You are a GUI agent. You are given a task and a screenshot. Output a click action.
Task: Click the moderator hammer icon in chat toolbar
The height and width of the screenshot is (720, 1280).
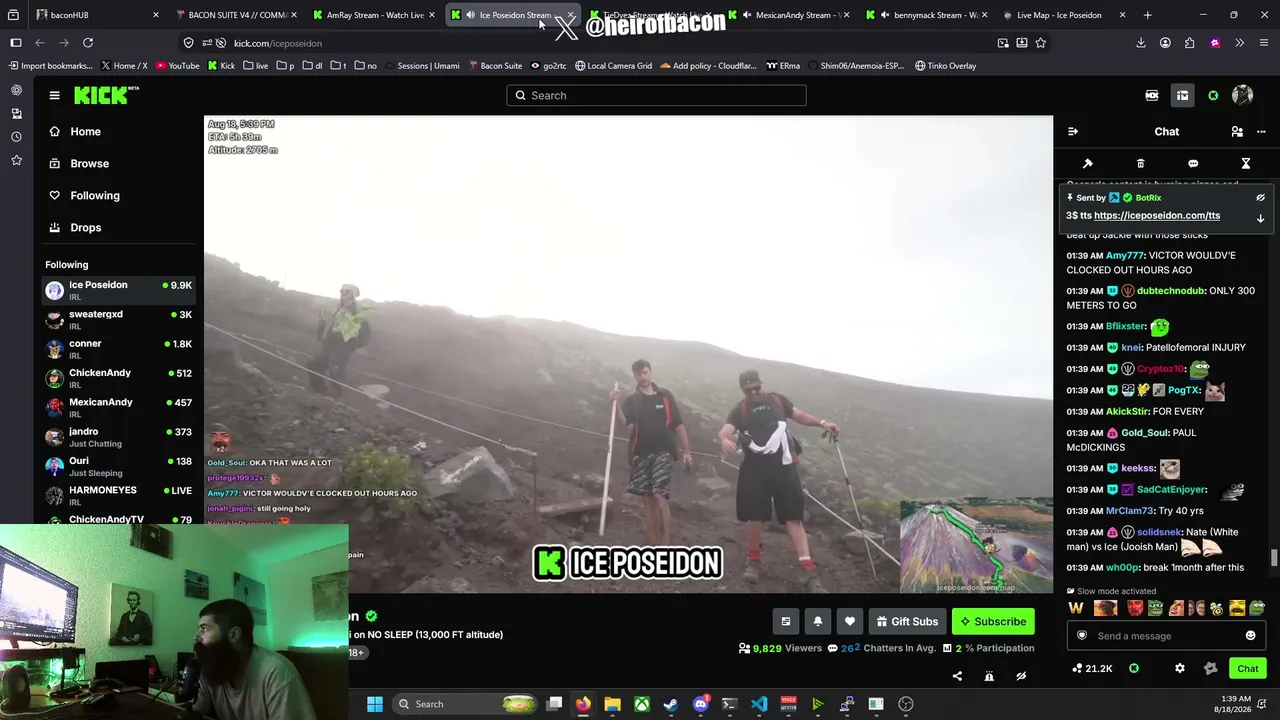point(1088,163)
